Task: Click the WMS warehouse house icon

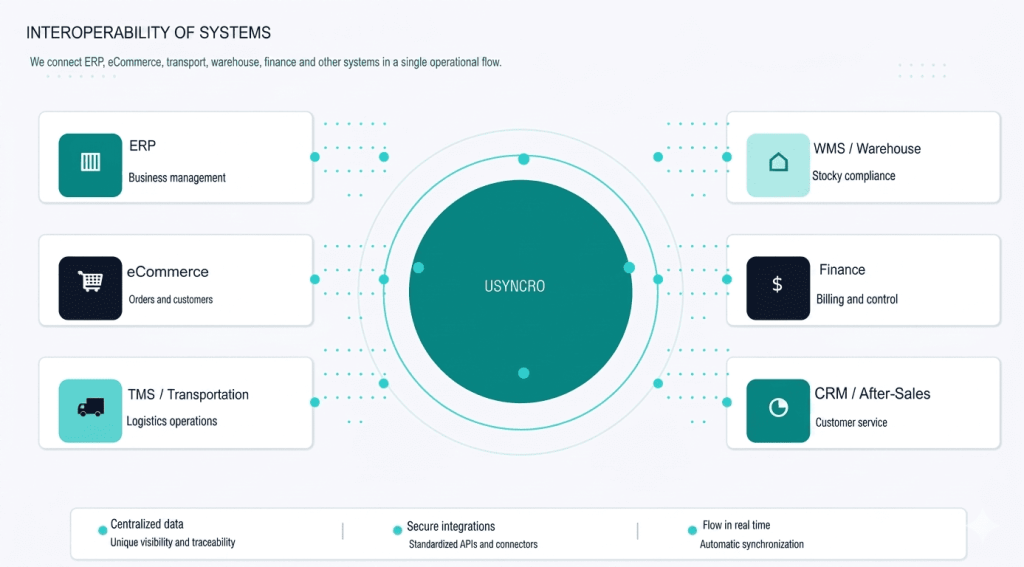Action: coord(778,165)
